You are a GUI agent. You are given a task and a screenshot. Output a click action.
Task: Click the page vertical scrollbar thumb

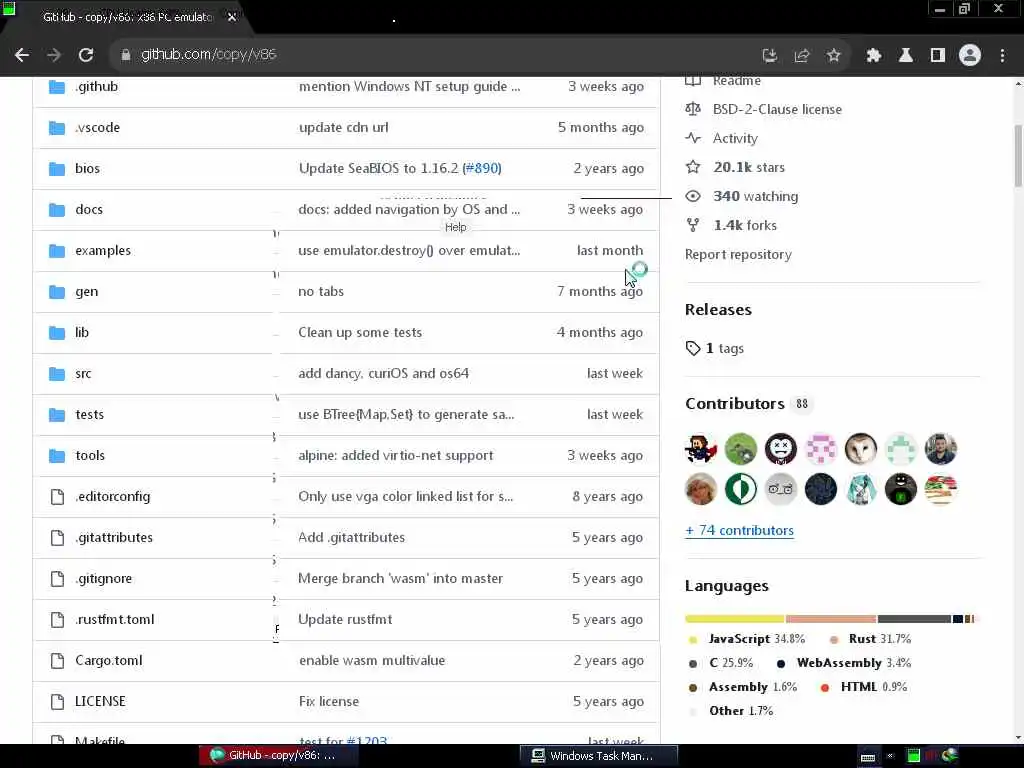coord(1017,155)
